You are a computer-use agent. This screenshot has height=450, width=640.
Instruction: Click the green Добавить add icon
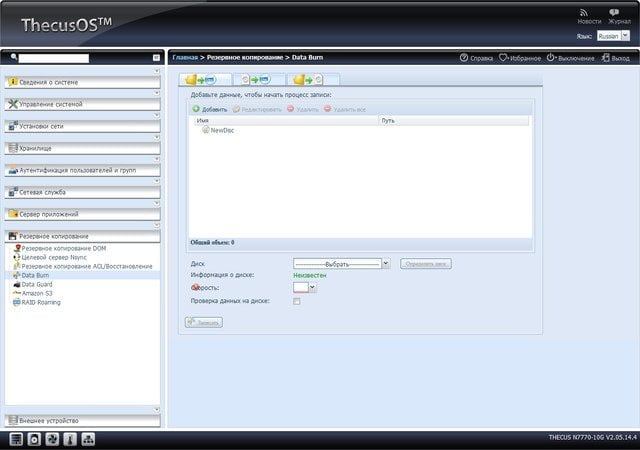(x=196, y=109)
